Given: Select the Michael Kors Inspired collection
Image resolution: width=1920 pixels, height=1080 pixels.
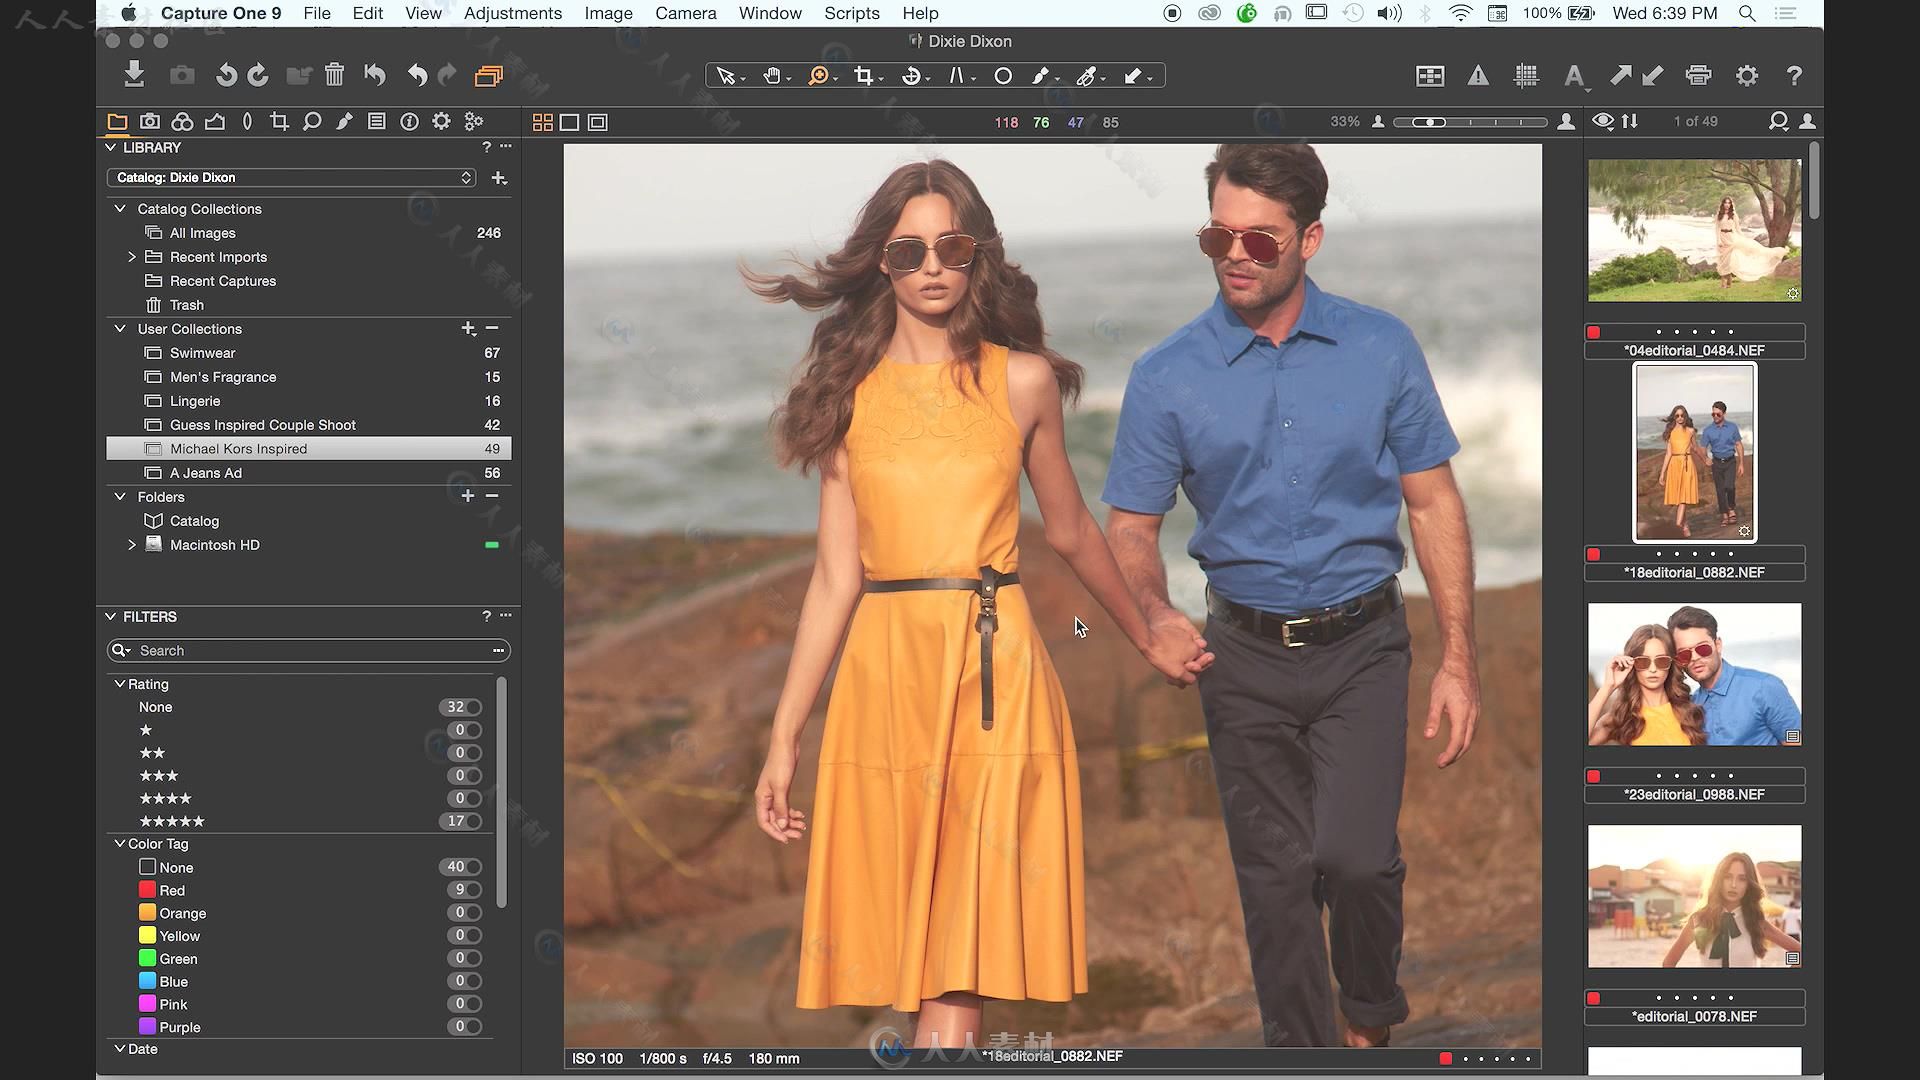Looking at the screenshot, I should 237,447.
